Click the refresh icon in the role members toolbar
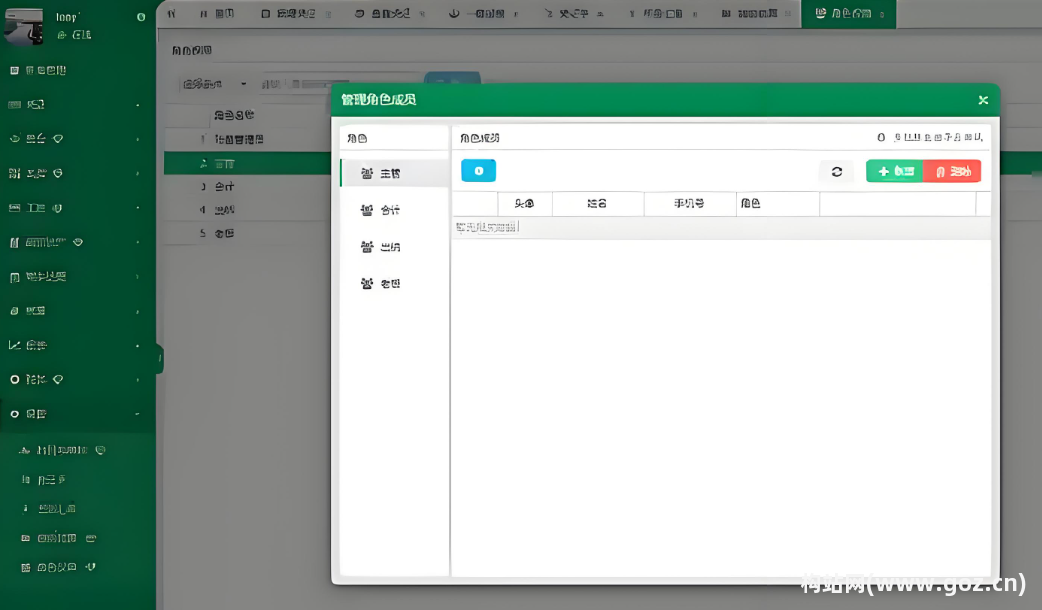1042x610 pixels. pos(837,171)
